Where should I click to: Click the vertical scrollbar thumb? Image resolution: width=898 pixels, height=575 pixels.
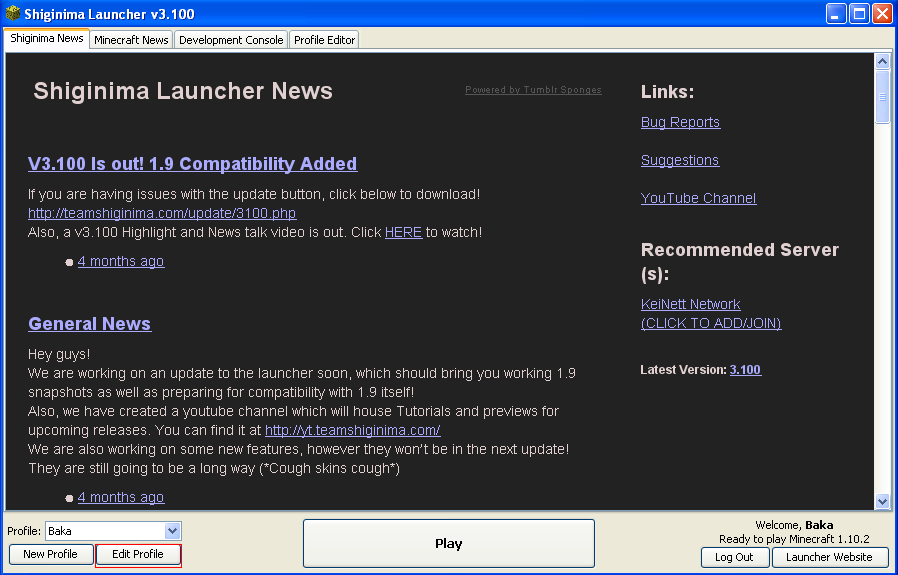[x=882, y=96]
